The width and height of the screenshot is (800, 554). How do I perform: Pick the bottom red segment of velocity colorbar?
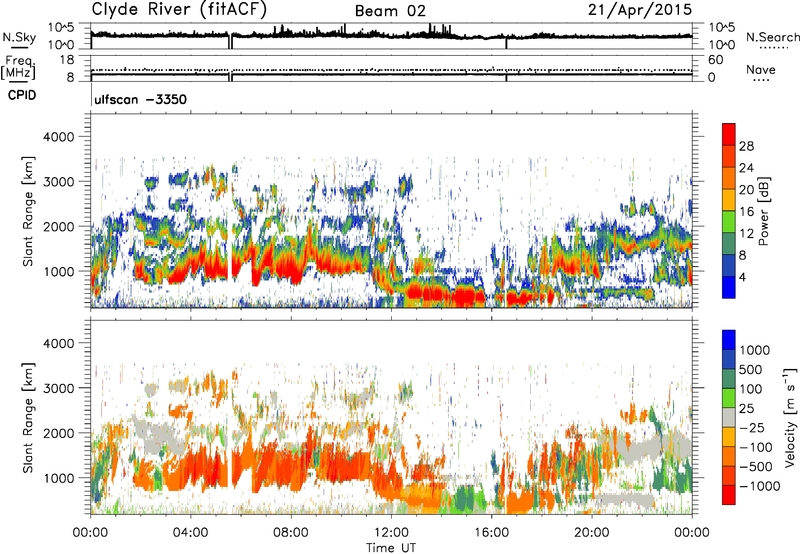729,495
